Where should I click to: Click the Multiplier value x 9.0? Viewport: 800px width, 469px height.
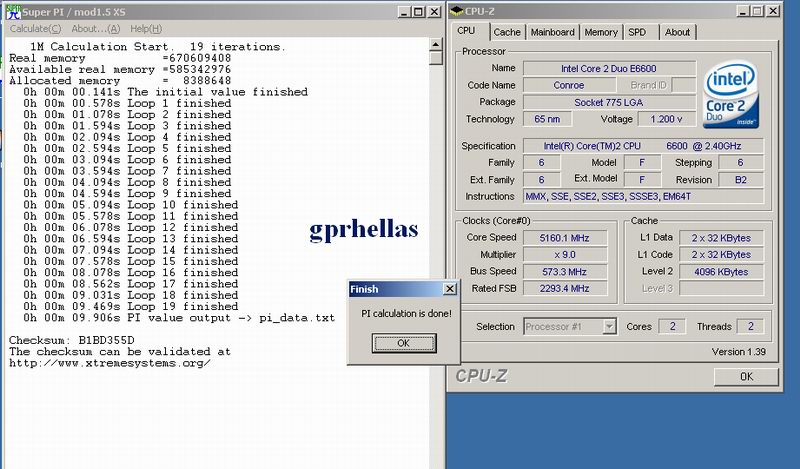tap(565, 255)
